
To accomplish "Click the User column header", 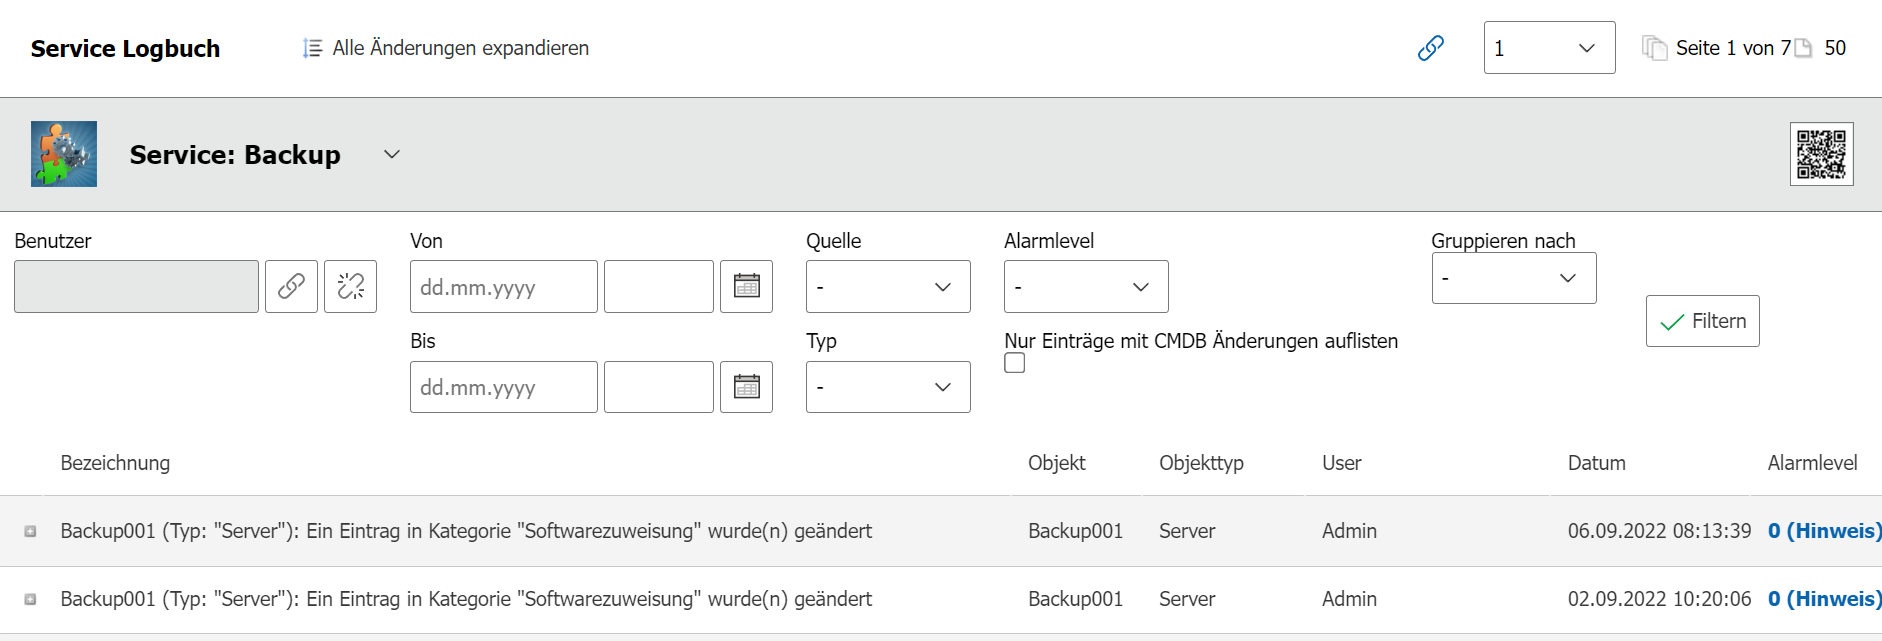I will [x=1341, y=463].
